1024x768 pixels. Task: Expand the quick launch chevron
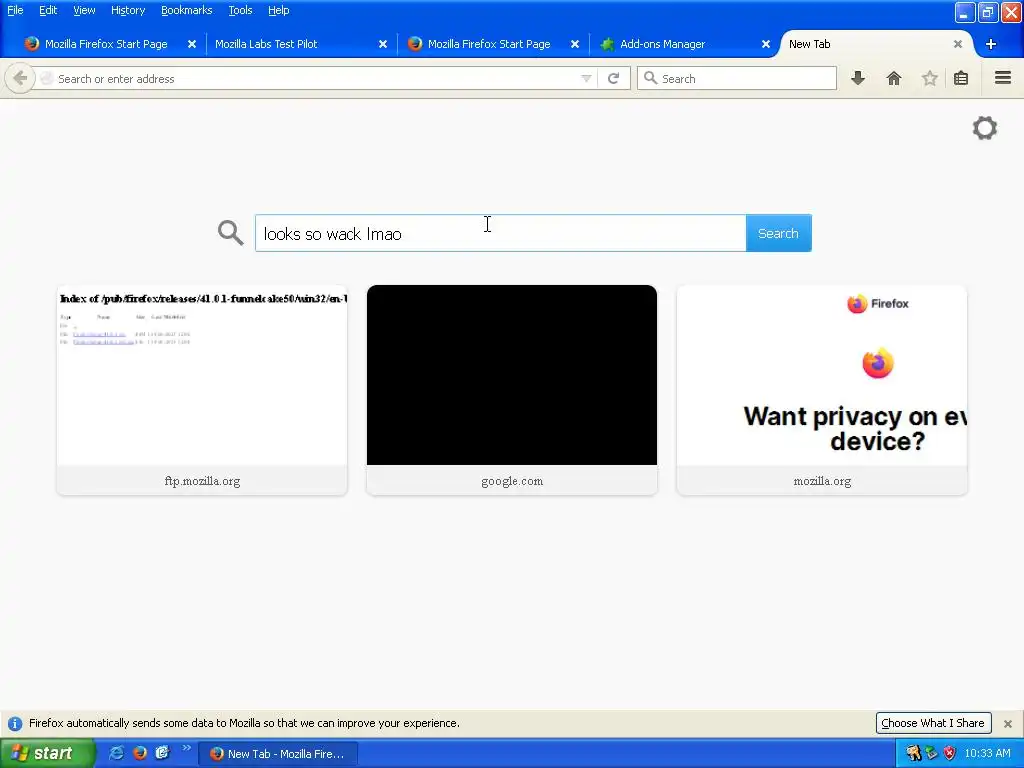186,748
